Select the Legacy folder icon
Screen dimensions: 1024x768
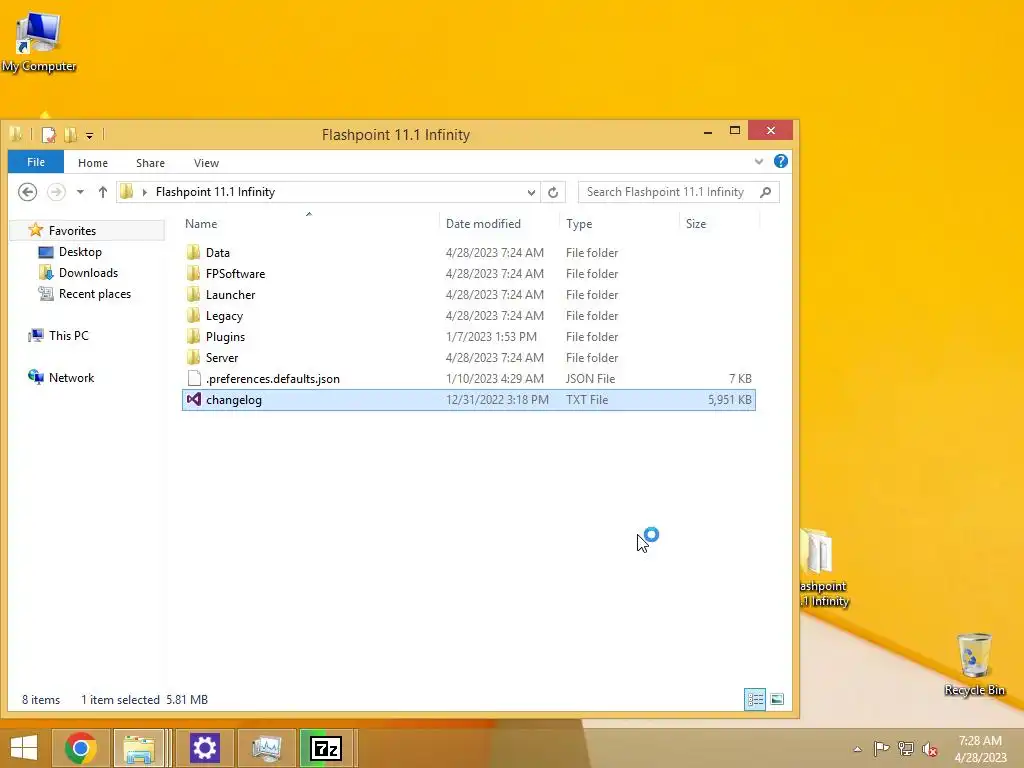point(193,315)
